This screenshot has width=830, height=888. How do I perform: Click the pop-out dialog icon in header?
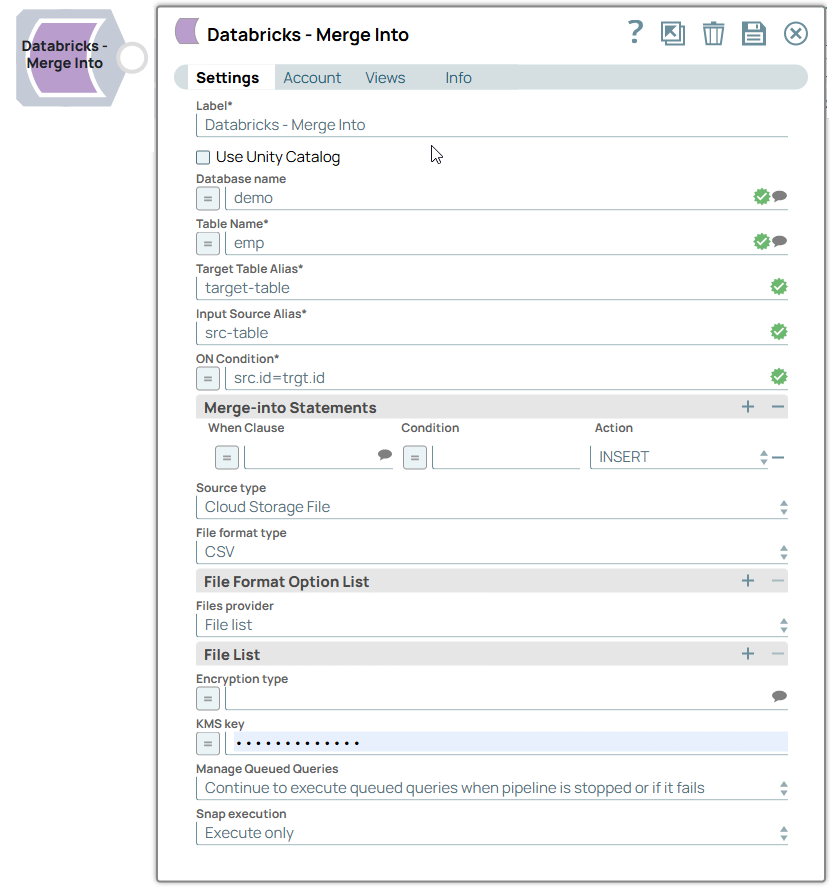(x=673, y=34)
